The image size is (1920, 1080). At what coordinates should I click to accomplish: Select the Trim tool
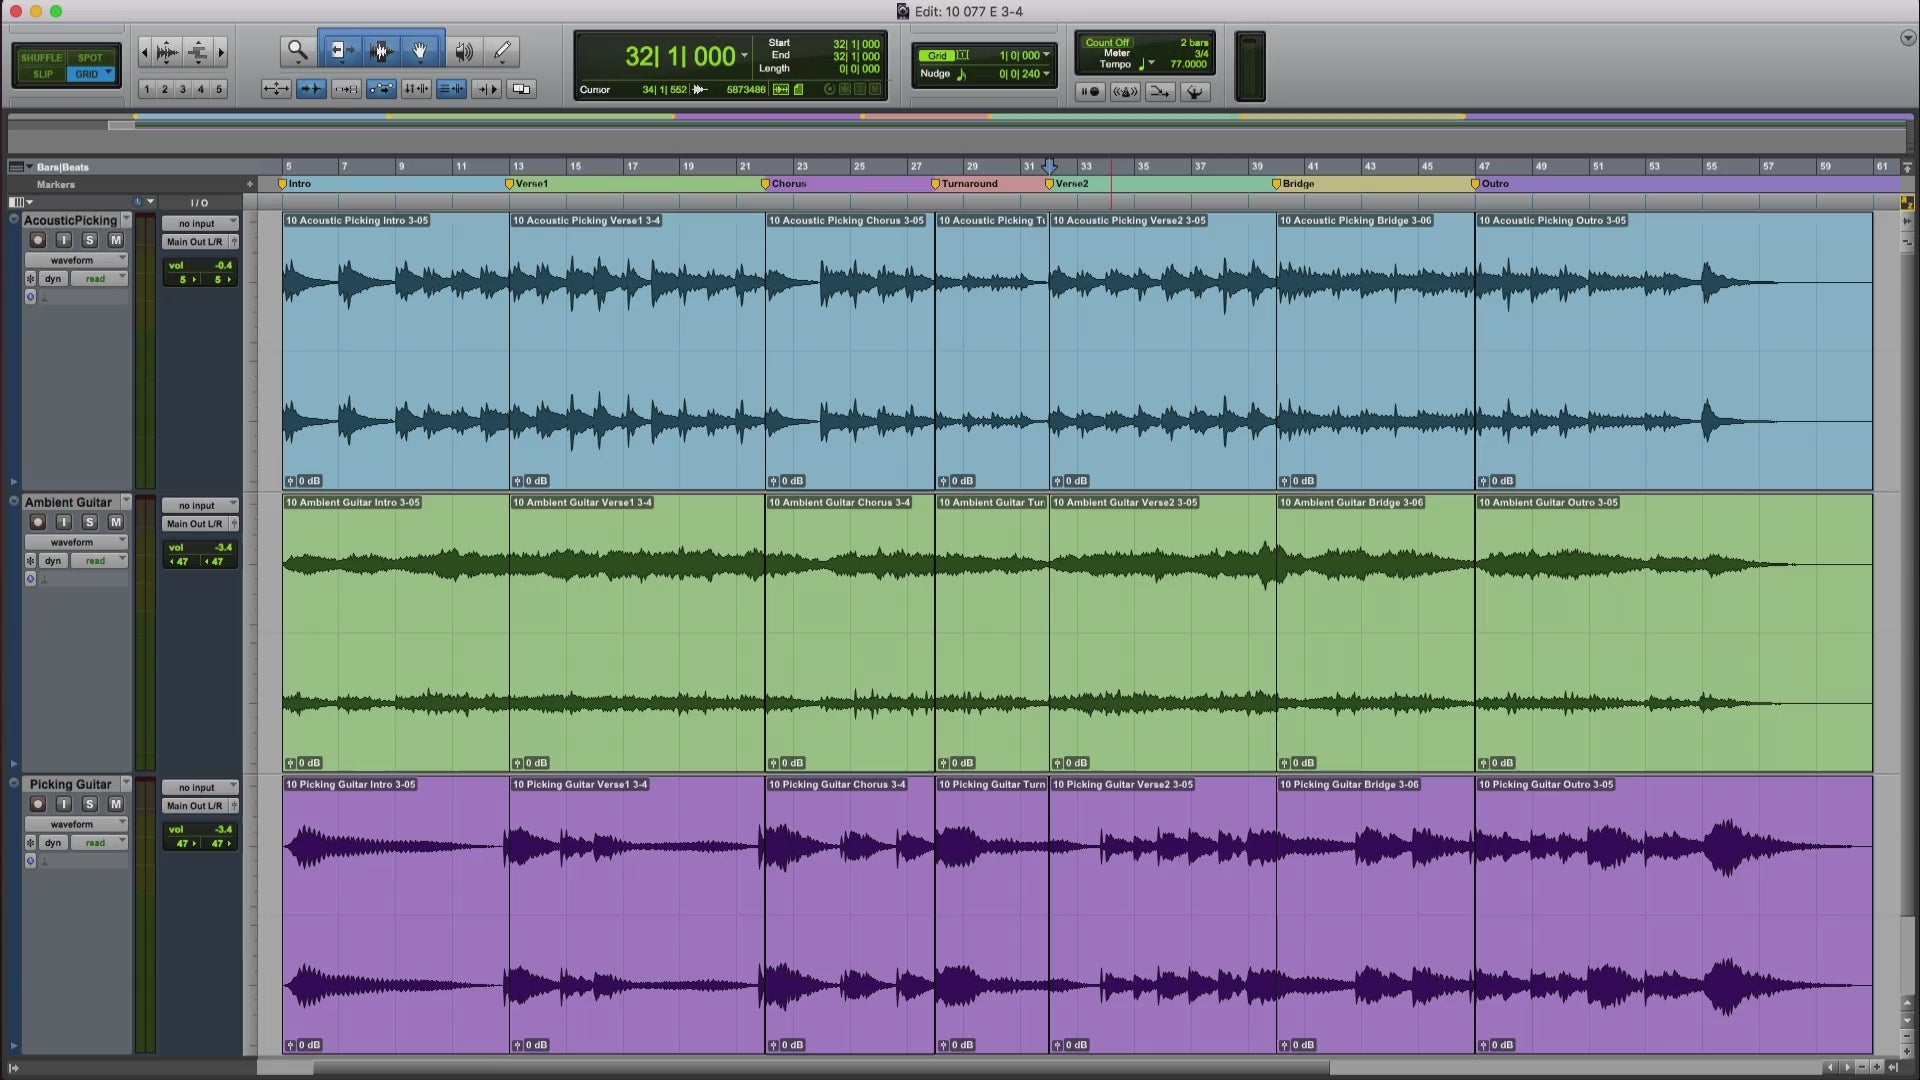[x=340, y=50]
